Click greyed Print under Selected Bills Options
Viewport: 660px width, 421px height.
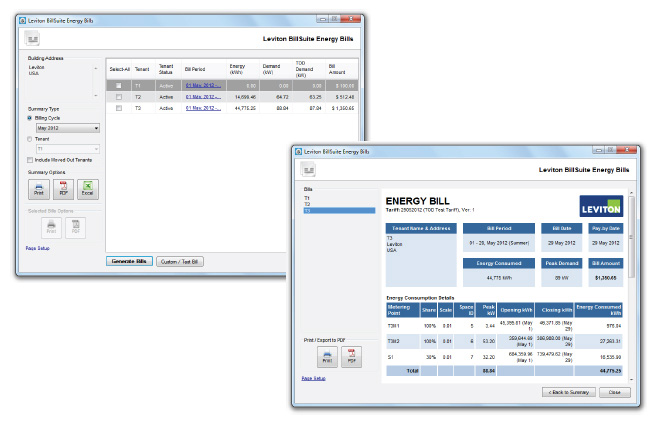point(51,228)
